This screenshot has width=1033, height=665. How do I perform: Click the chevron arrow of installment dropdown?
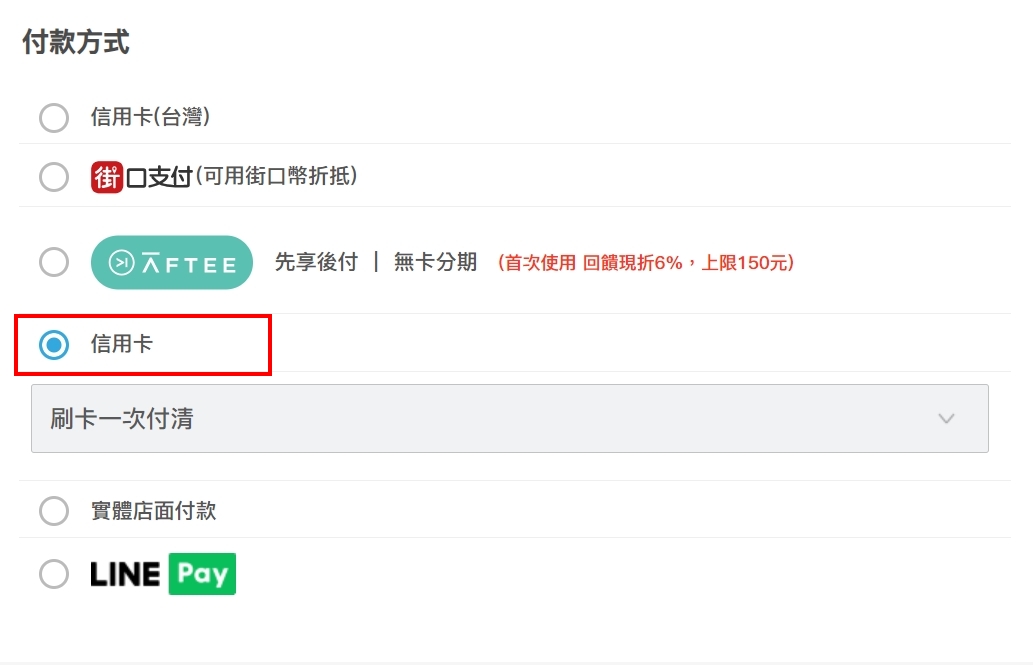[946, 418]
